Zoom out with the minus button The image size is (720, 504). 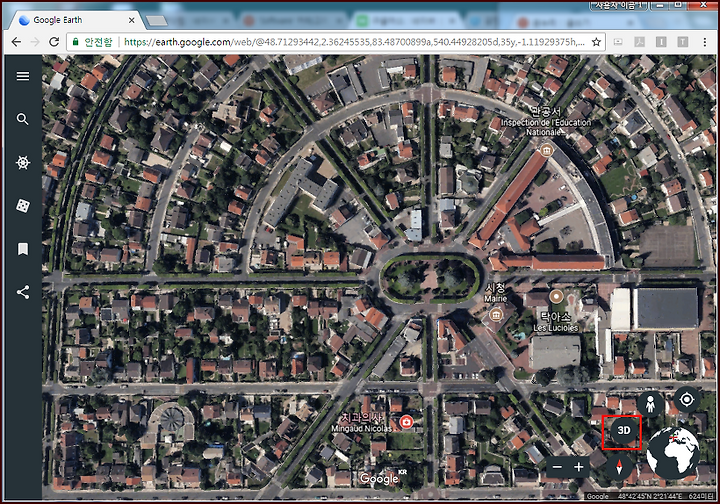(x=557, y=467)
